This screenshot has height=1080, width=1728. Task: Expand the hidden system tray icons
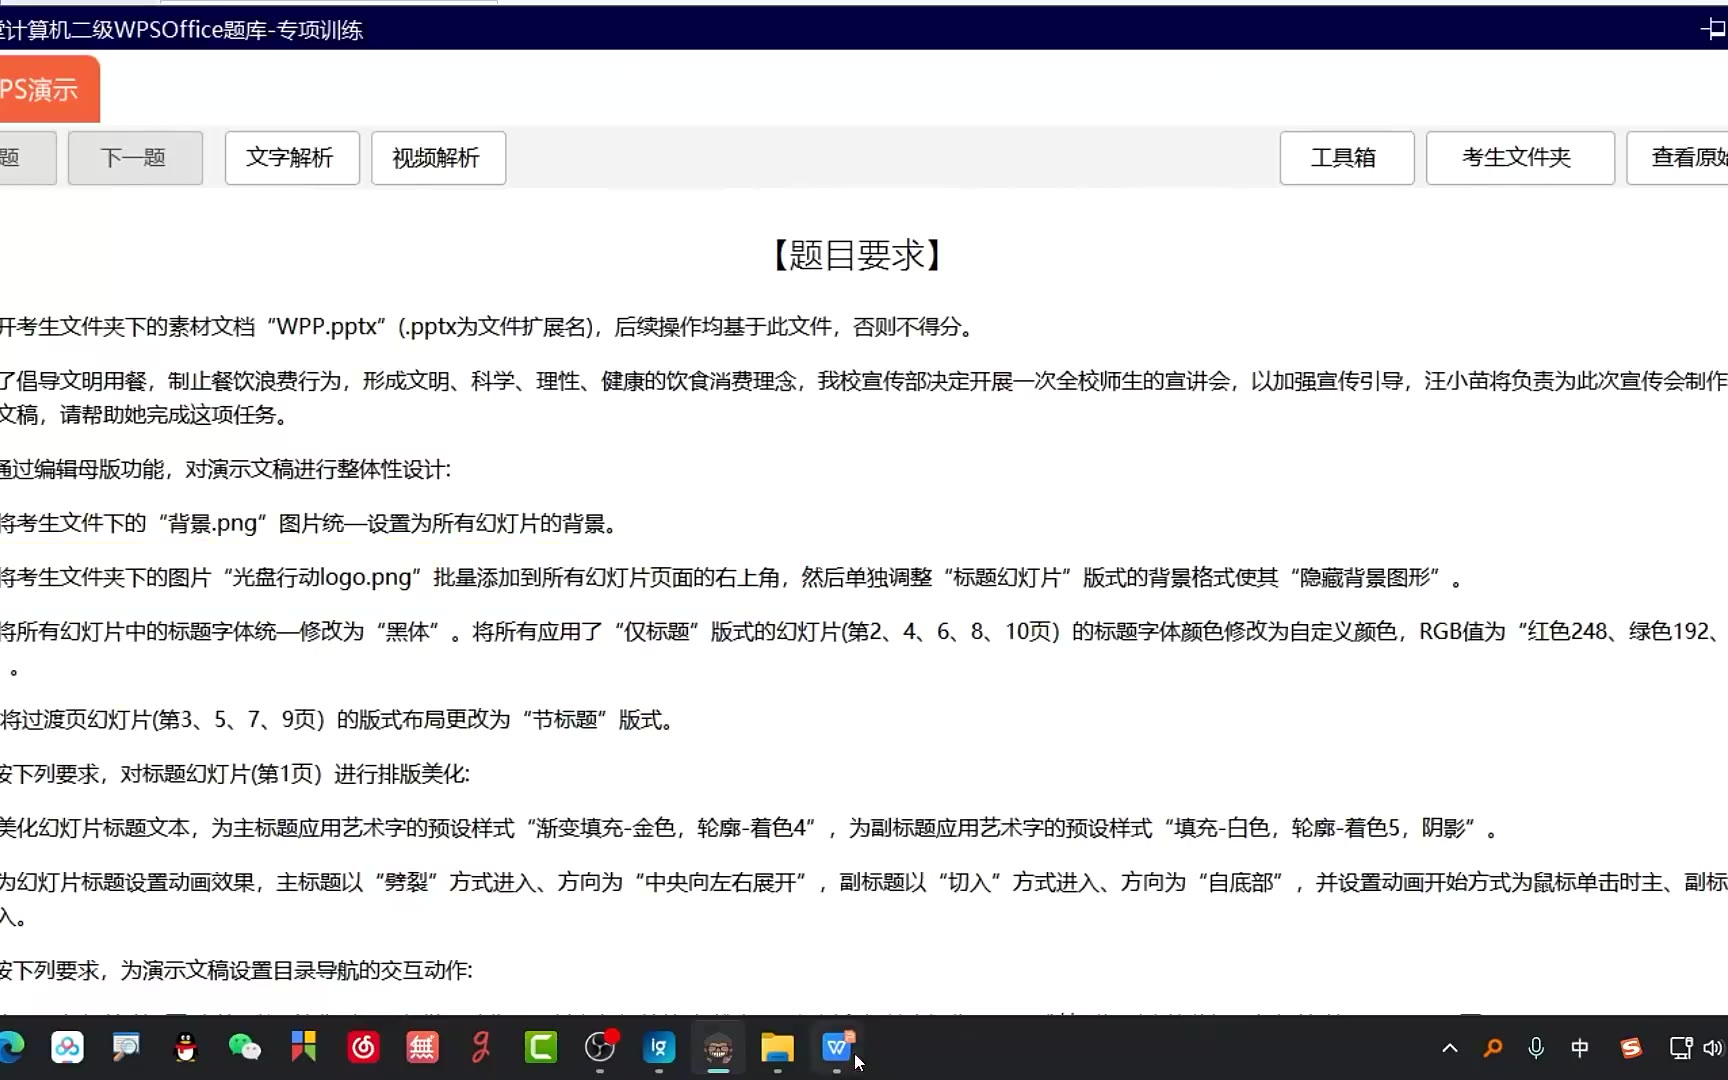tap(1449, 1048)
